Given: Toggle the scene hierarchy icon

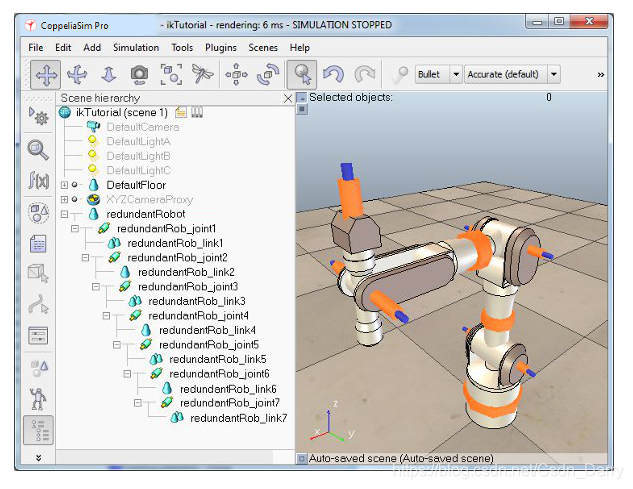Looking at the screenshot, I should 38,430.
